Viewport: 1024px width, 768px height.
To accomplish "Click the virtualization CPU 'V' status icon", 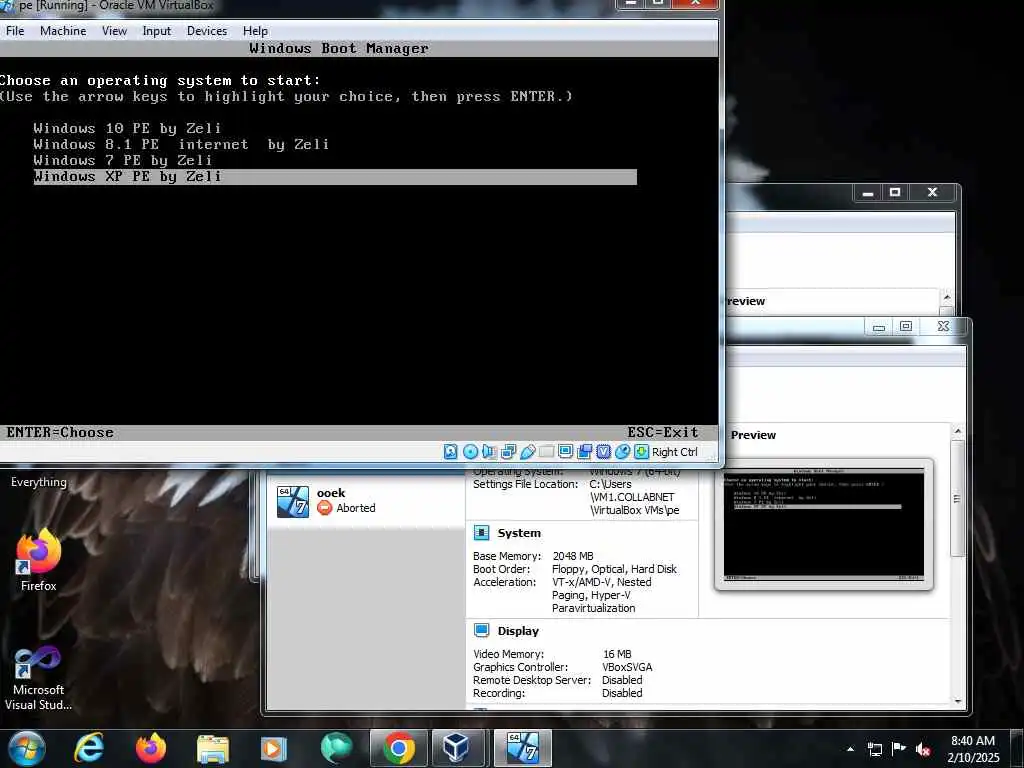I will point(603,452).
